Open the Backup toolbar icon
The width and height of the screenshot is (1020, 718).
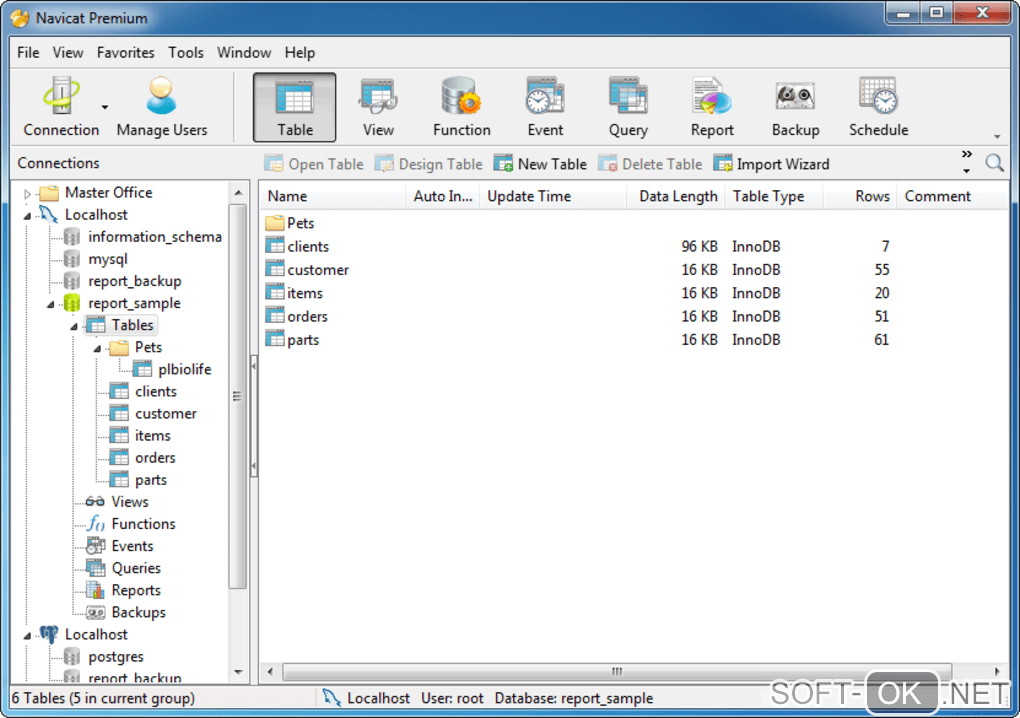click(x=795, y=107)
